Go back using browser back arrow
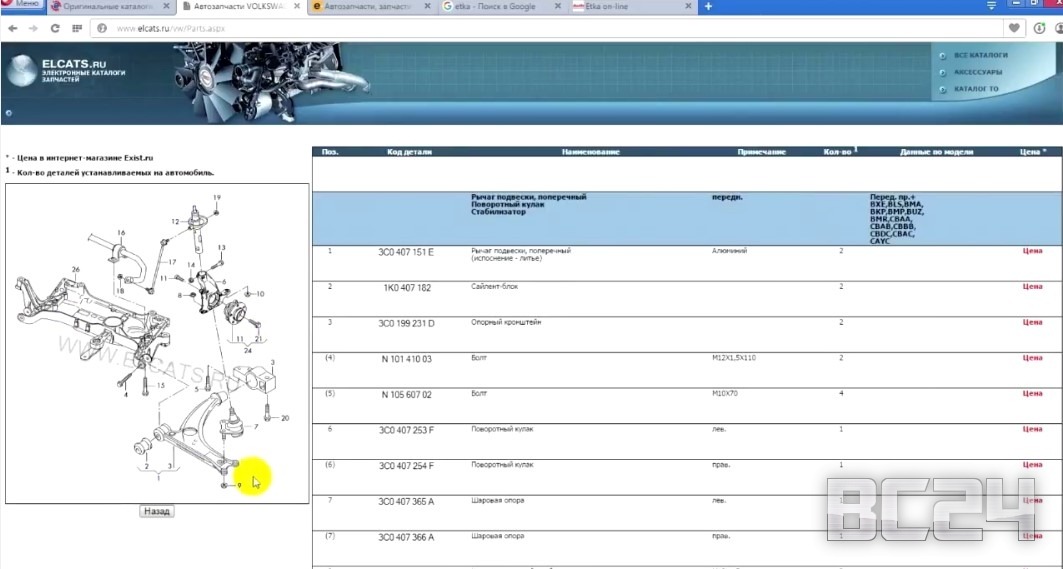Image resolution: width=1063 pixels, height=569 pixels. point(12,28)
